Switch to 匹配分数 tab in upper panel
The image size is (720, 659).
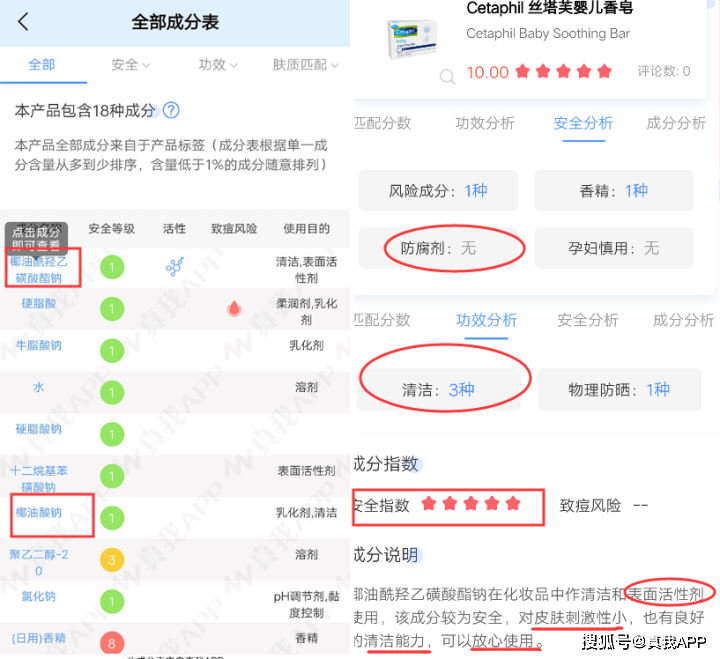point(382,123)
